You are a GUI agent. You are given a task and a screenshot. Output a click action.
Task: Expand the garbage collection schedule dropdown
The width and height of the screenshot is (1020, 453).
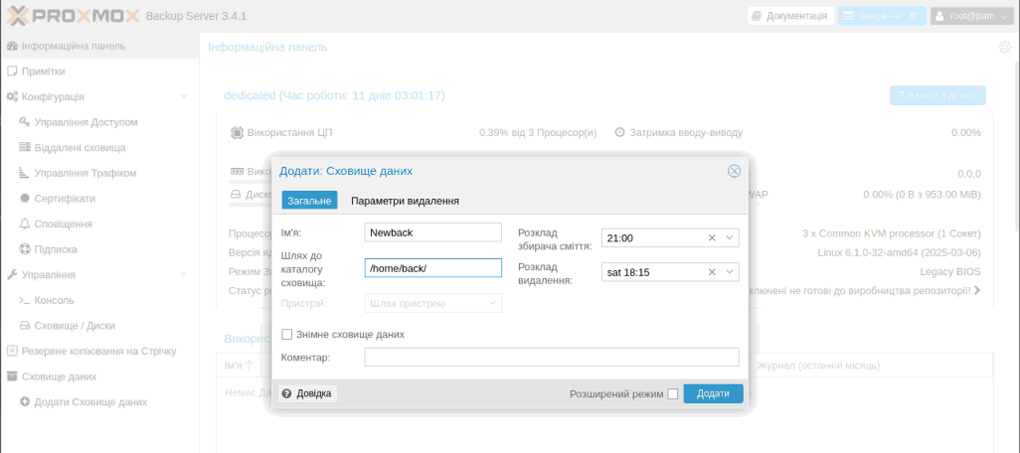(729, 238)
